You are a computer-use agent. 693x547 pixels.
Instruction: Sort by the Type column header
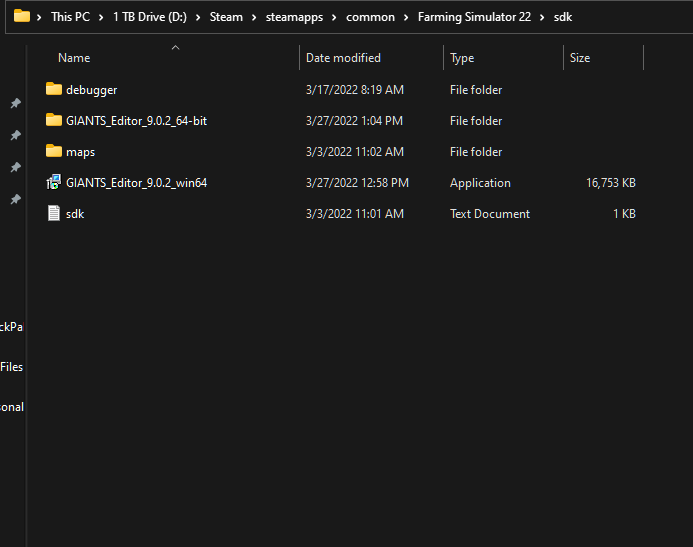tap(462, 58)
